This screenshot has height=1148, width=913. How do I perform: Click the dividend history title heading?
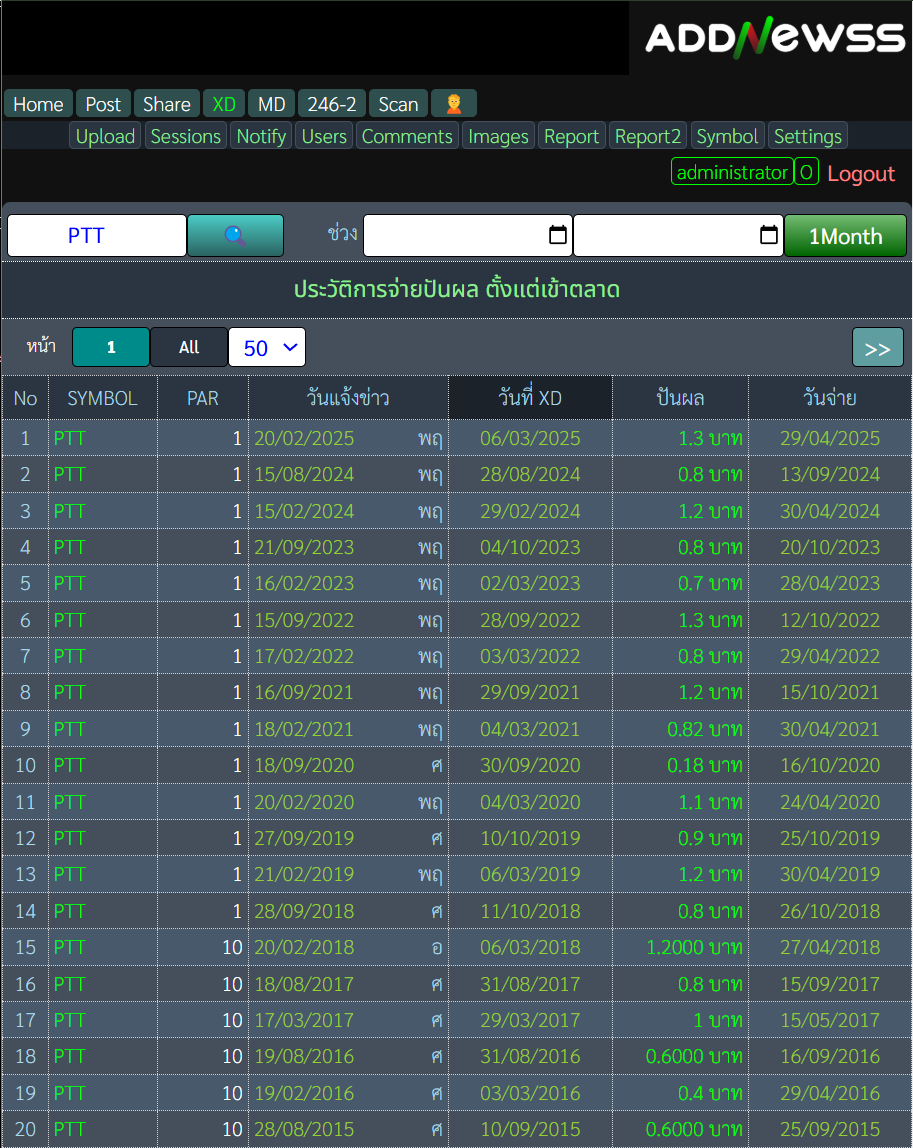tap(457, 289)
